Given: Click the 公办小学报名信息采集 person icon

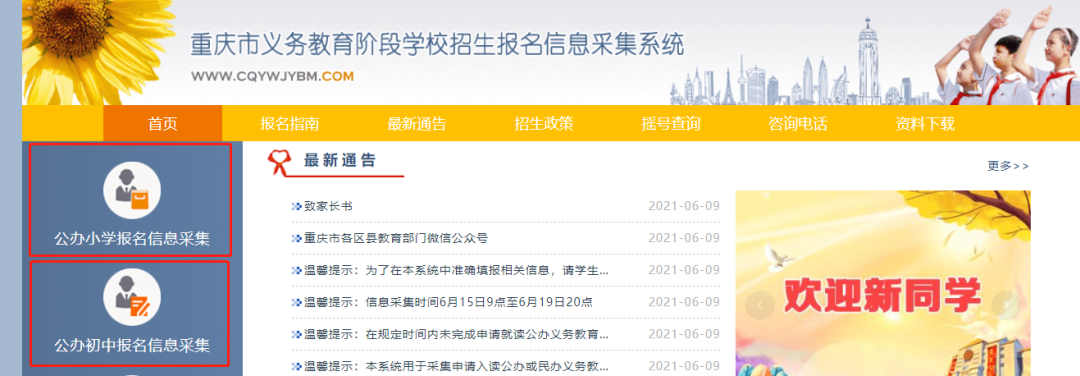Looking at the screenshot, I should (132, 191).
